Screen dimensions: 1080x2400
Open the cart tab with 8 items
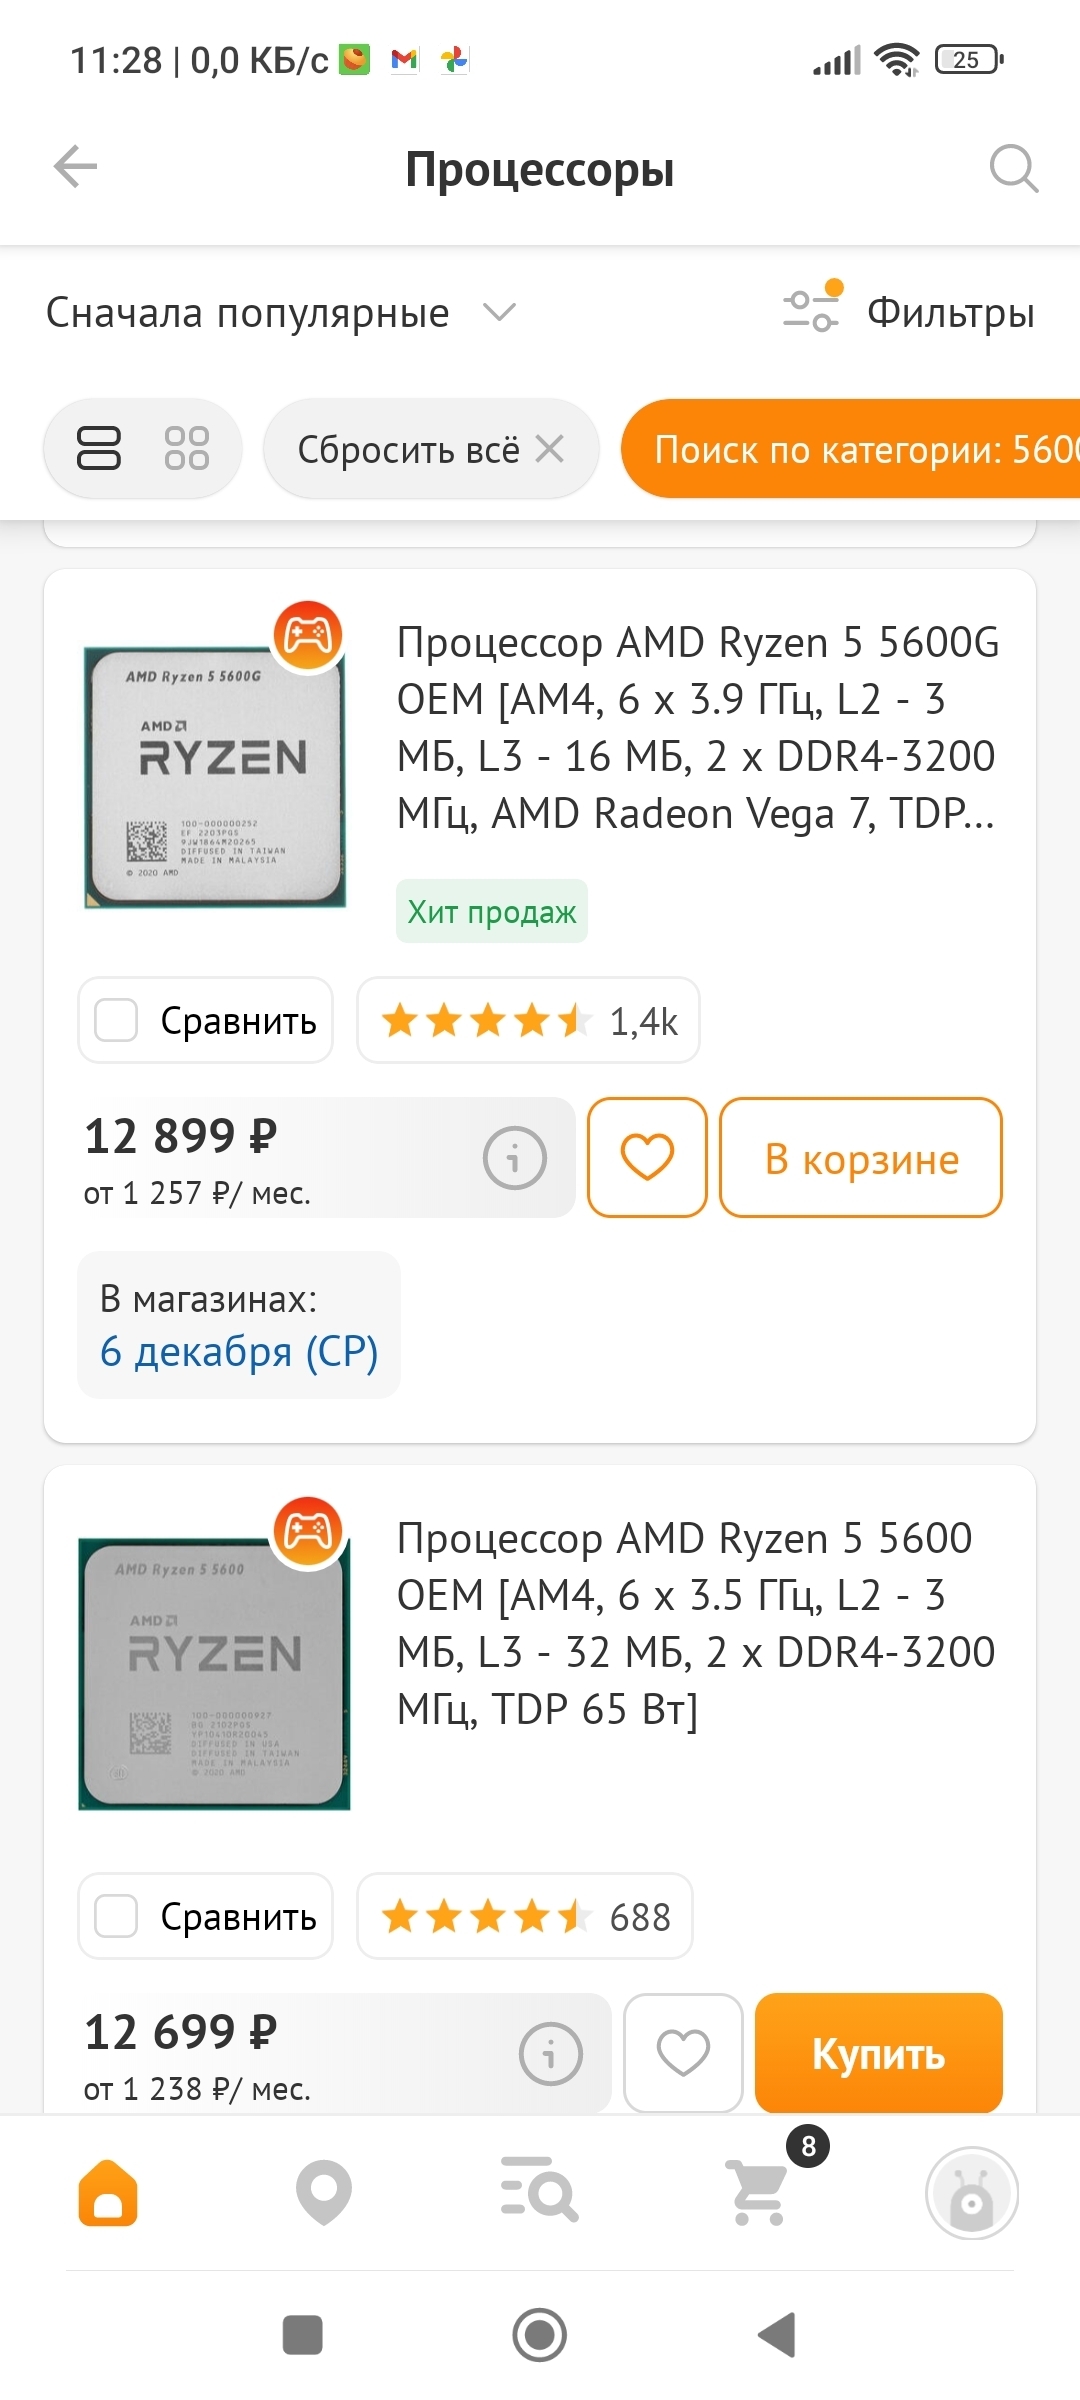pos(759,2192)
